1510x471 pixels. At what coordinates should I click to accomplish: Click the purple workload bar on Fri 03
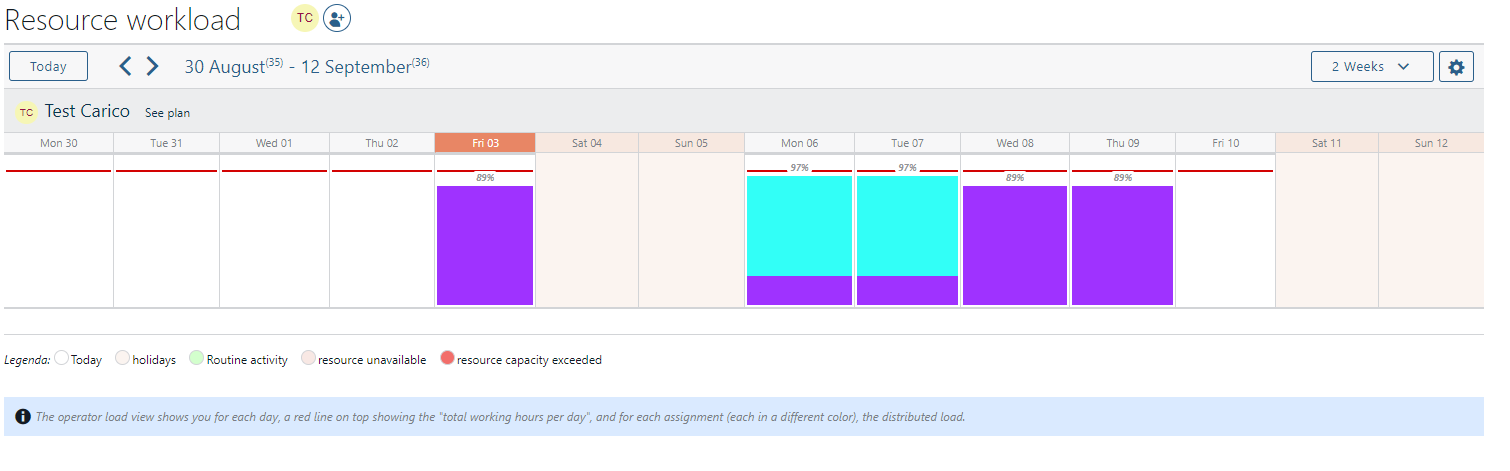click(485, 245)
